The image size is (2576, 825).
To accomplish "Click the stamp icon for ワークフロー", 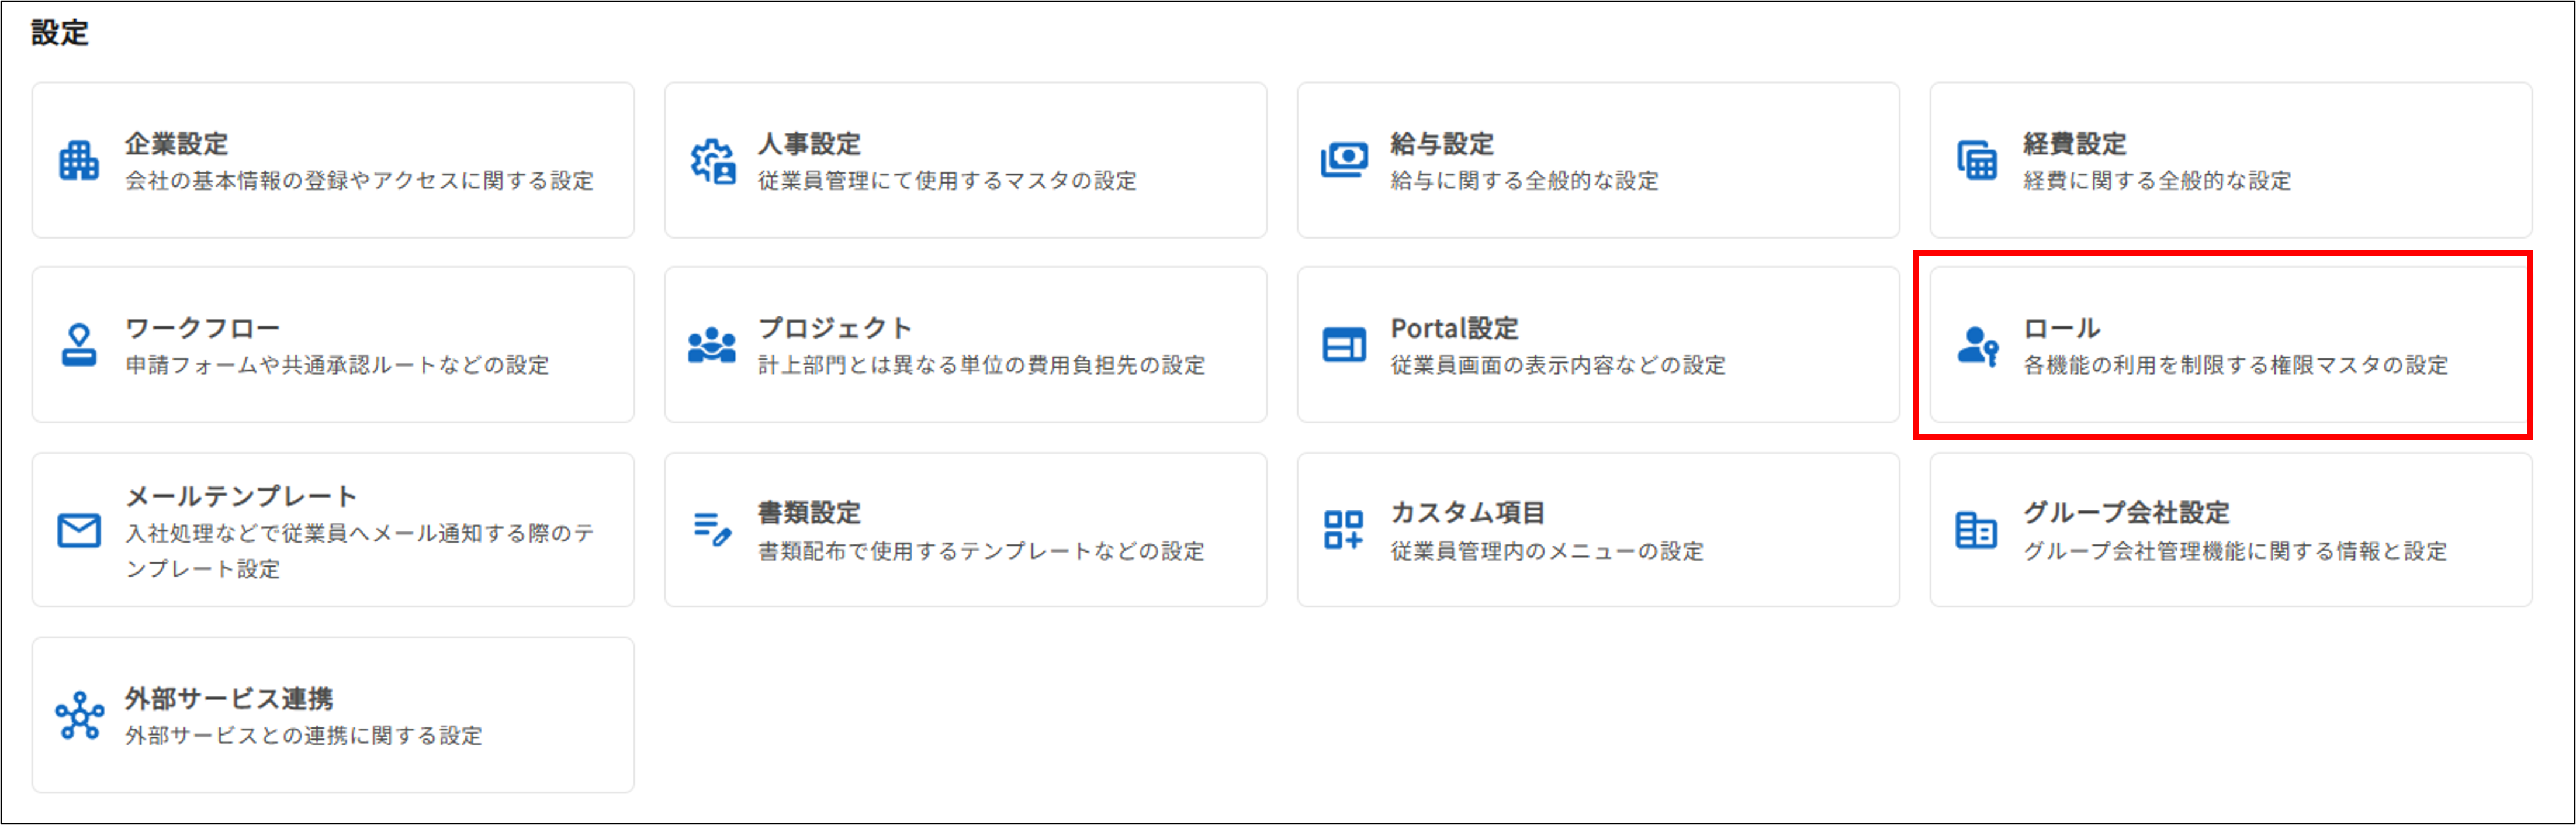I will coord(79,345).
